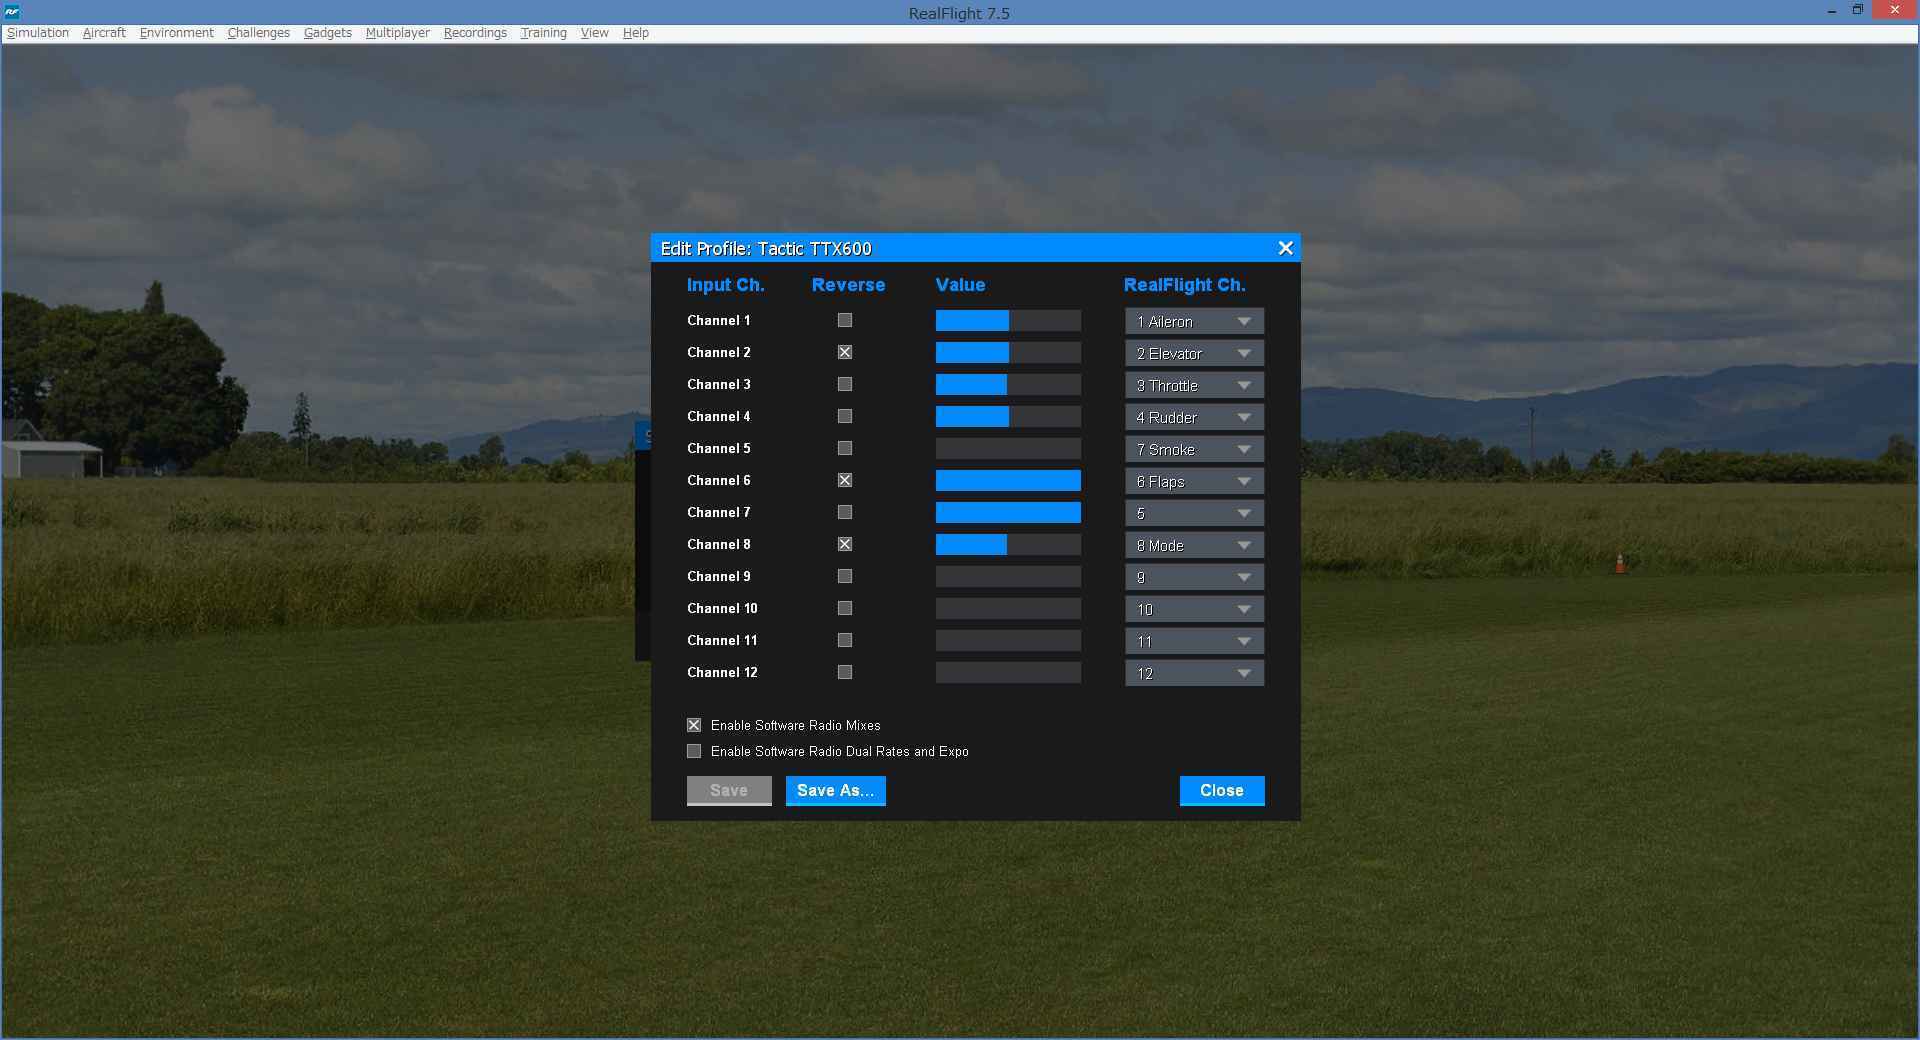Viewport: 1920px width, 1040px height.
Task: Click the RealFlight app icon in title bar
Action: [12, 12]
